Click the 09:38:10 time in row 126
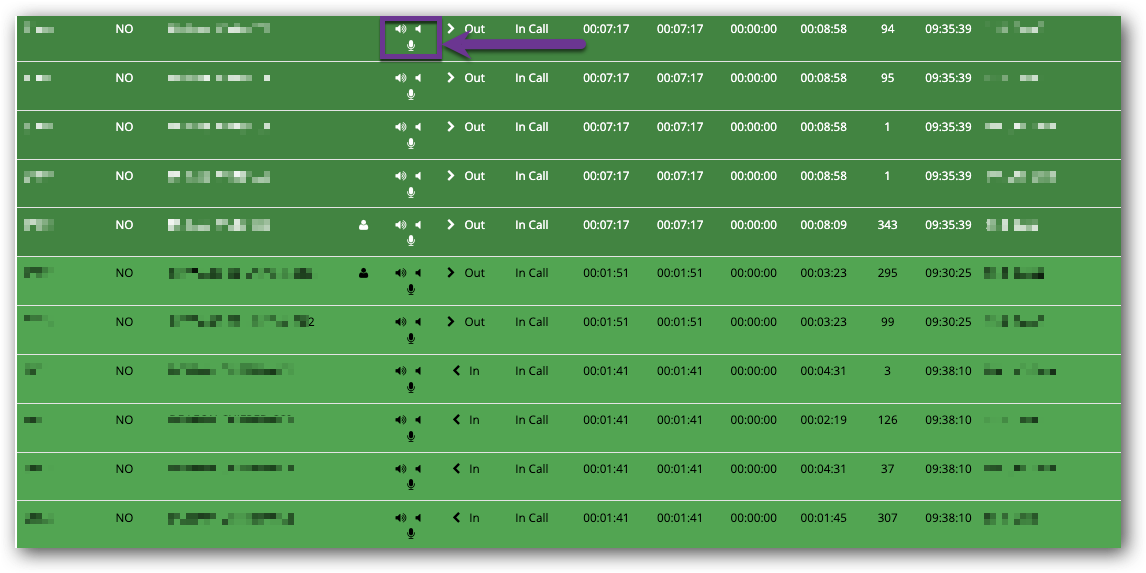This screenshot has height=573, width=1146. (x=948, y=420)
